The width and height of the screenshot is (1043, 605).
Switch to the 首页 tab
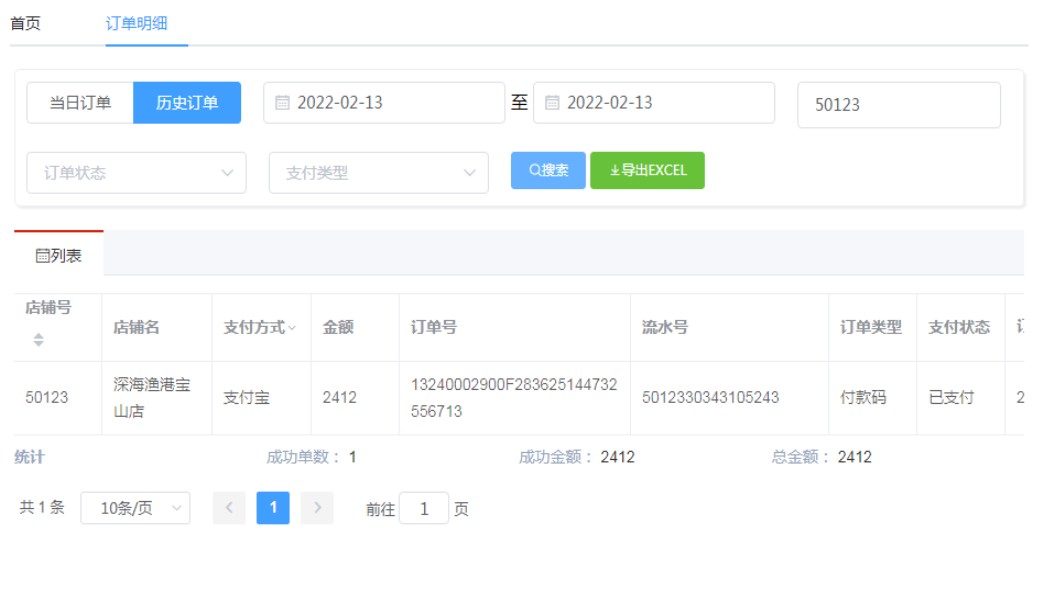point(25,23)
